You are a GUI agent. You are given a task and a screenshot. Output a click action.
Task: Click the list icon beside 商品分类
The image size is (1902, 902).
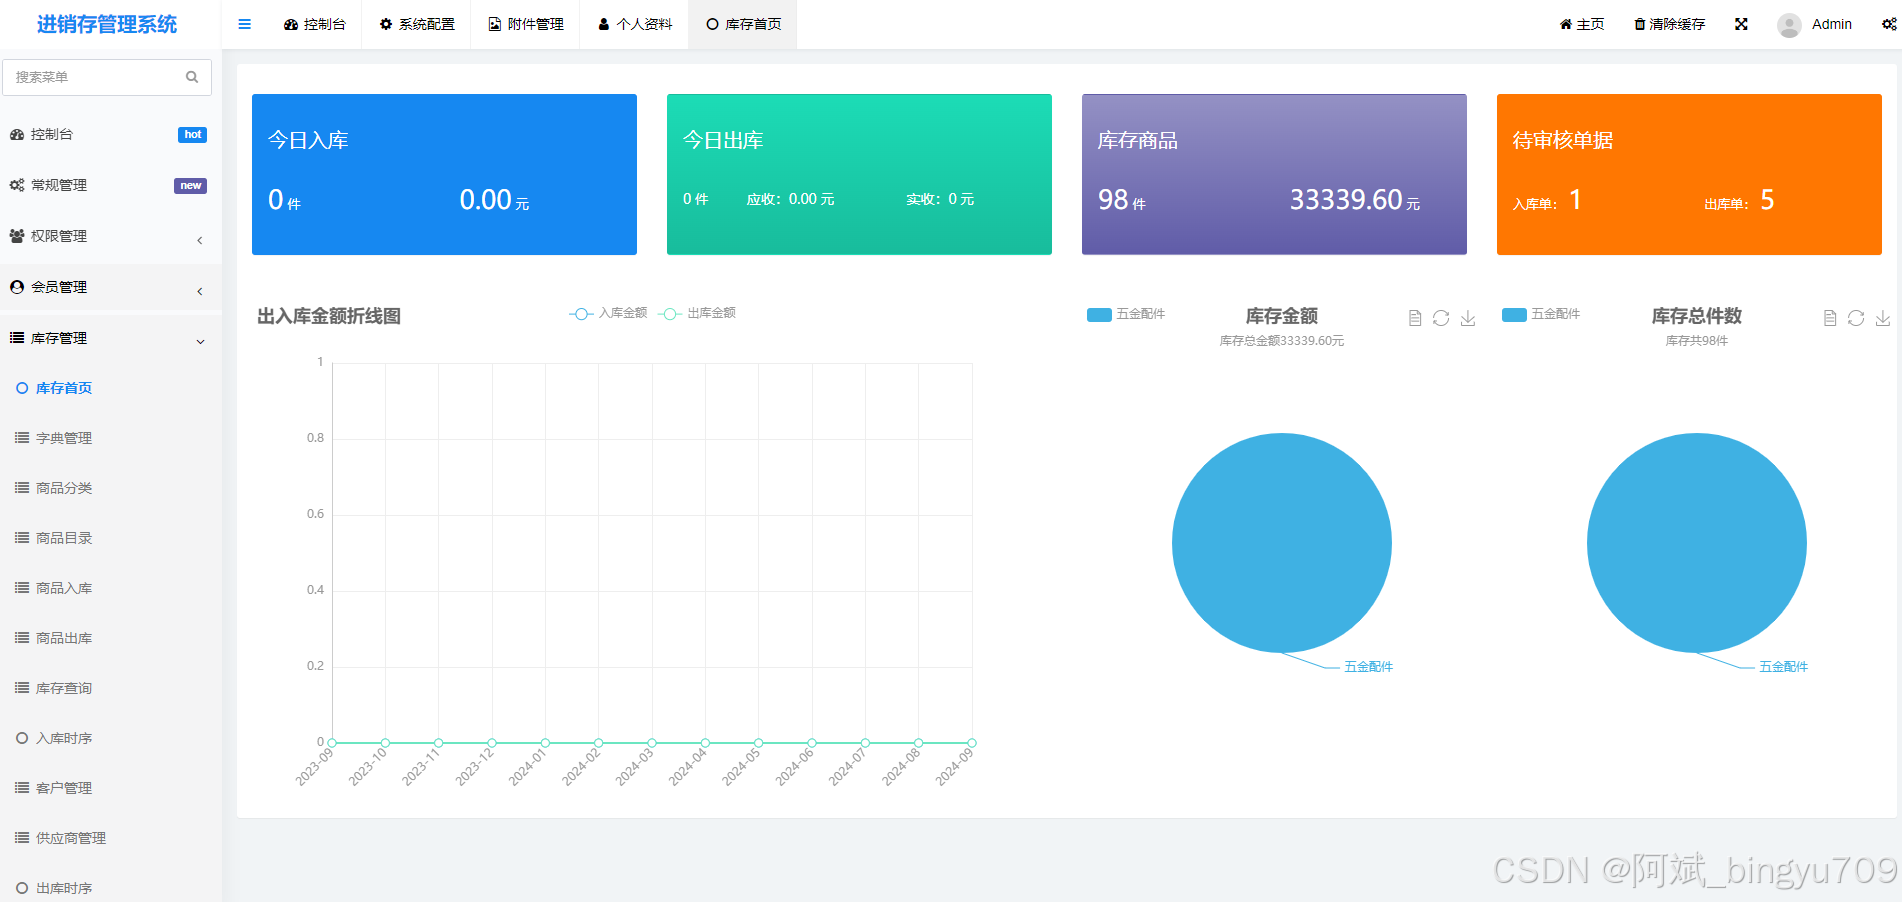coord(22,488)
